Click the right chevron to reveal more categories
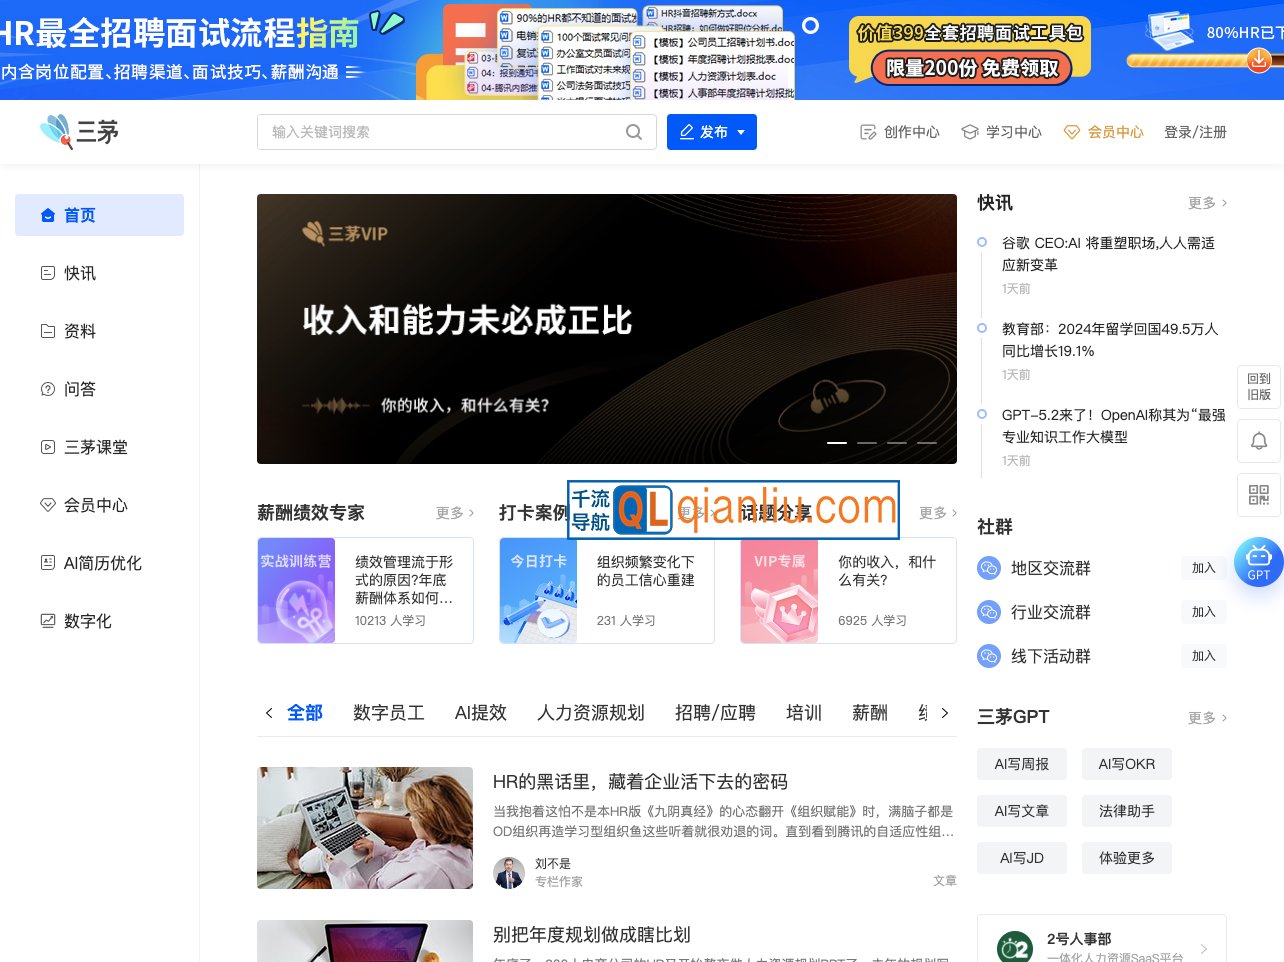1284x962 pixels. [x=945, y=713]
